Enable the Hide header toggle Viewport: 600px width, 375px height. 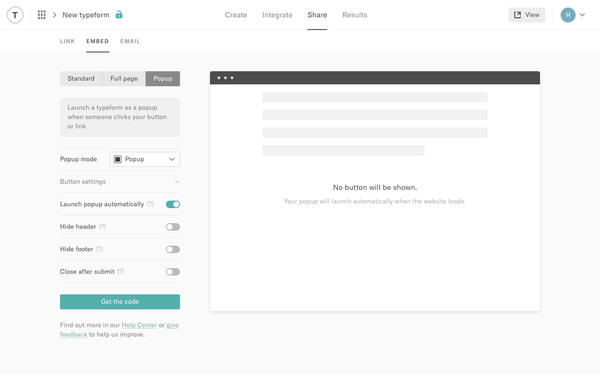point(173,227)
